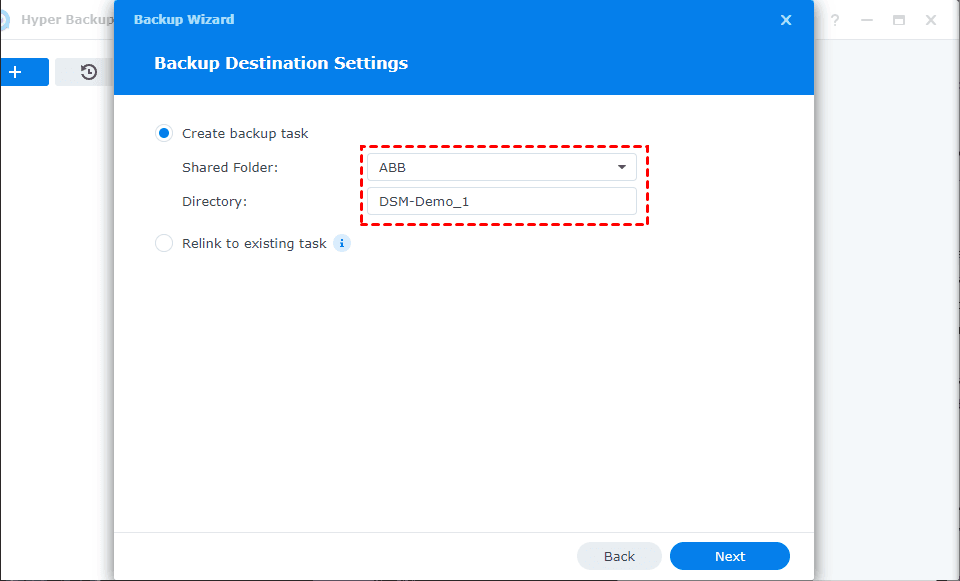
Task: Minimize the Hyper Backup window
Action: coord(867,20)
